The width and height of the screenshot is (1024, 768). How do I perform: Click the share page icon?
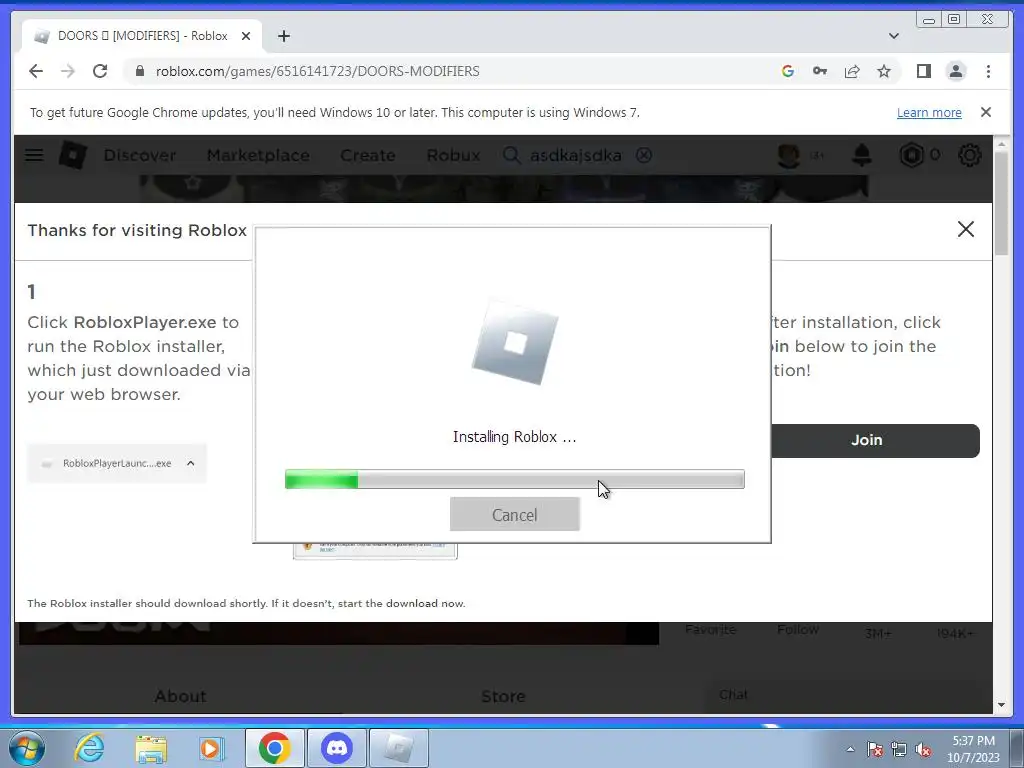coord(852,71)
